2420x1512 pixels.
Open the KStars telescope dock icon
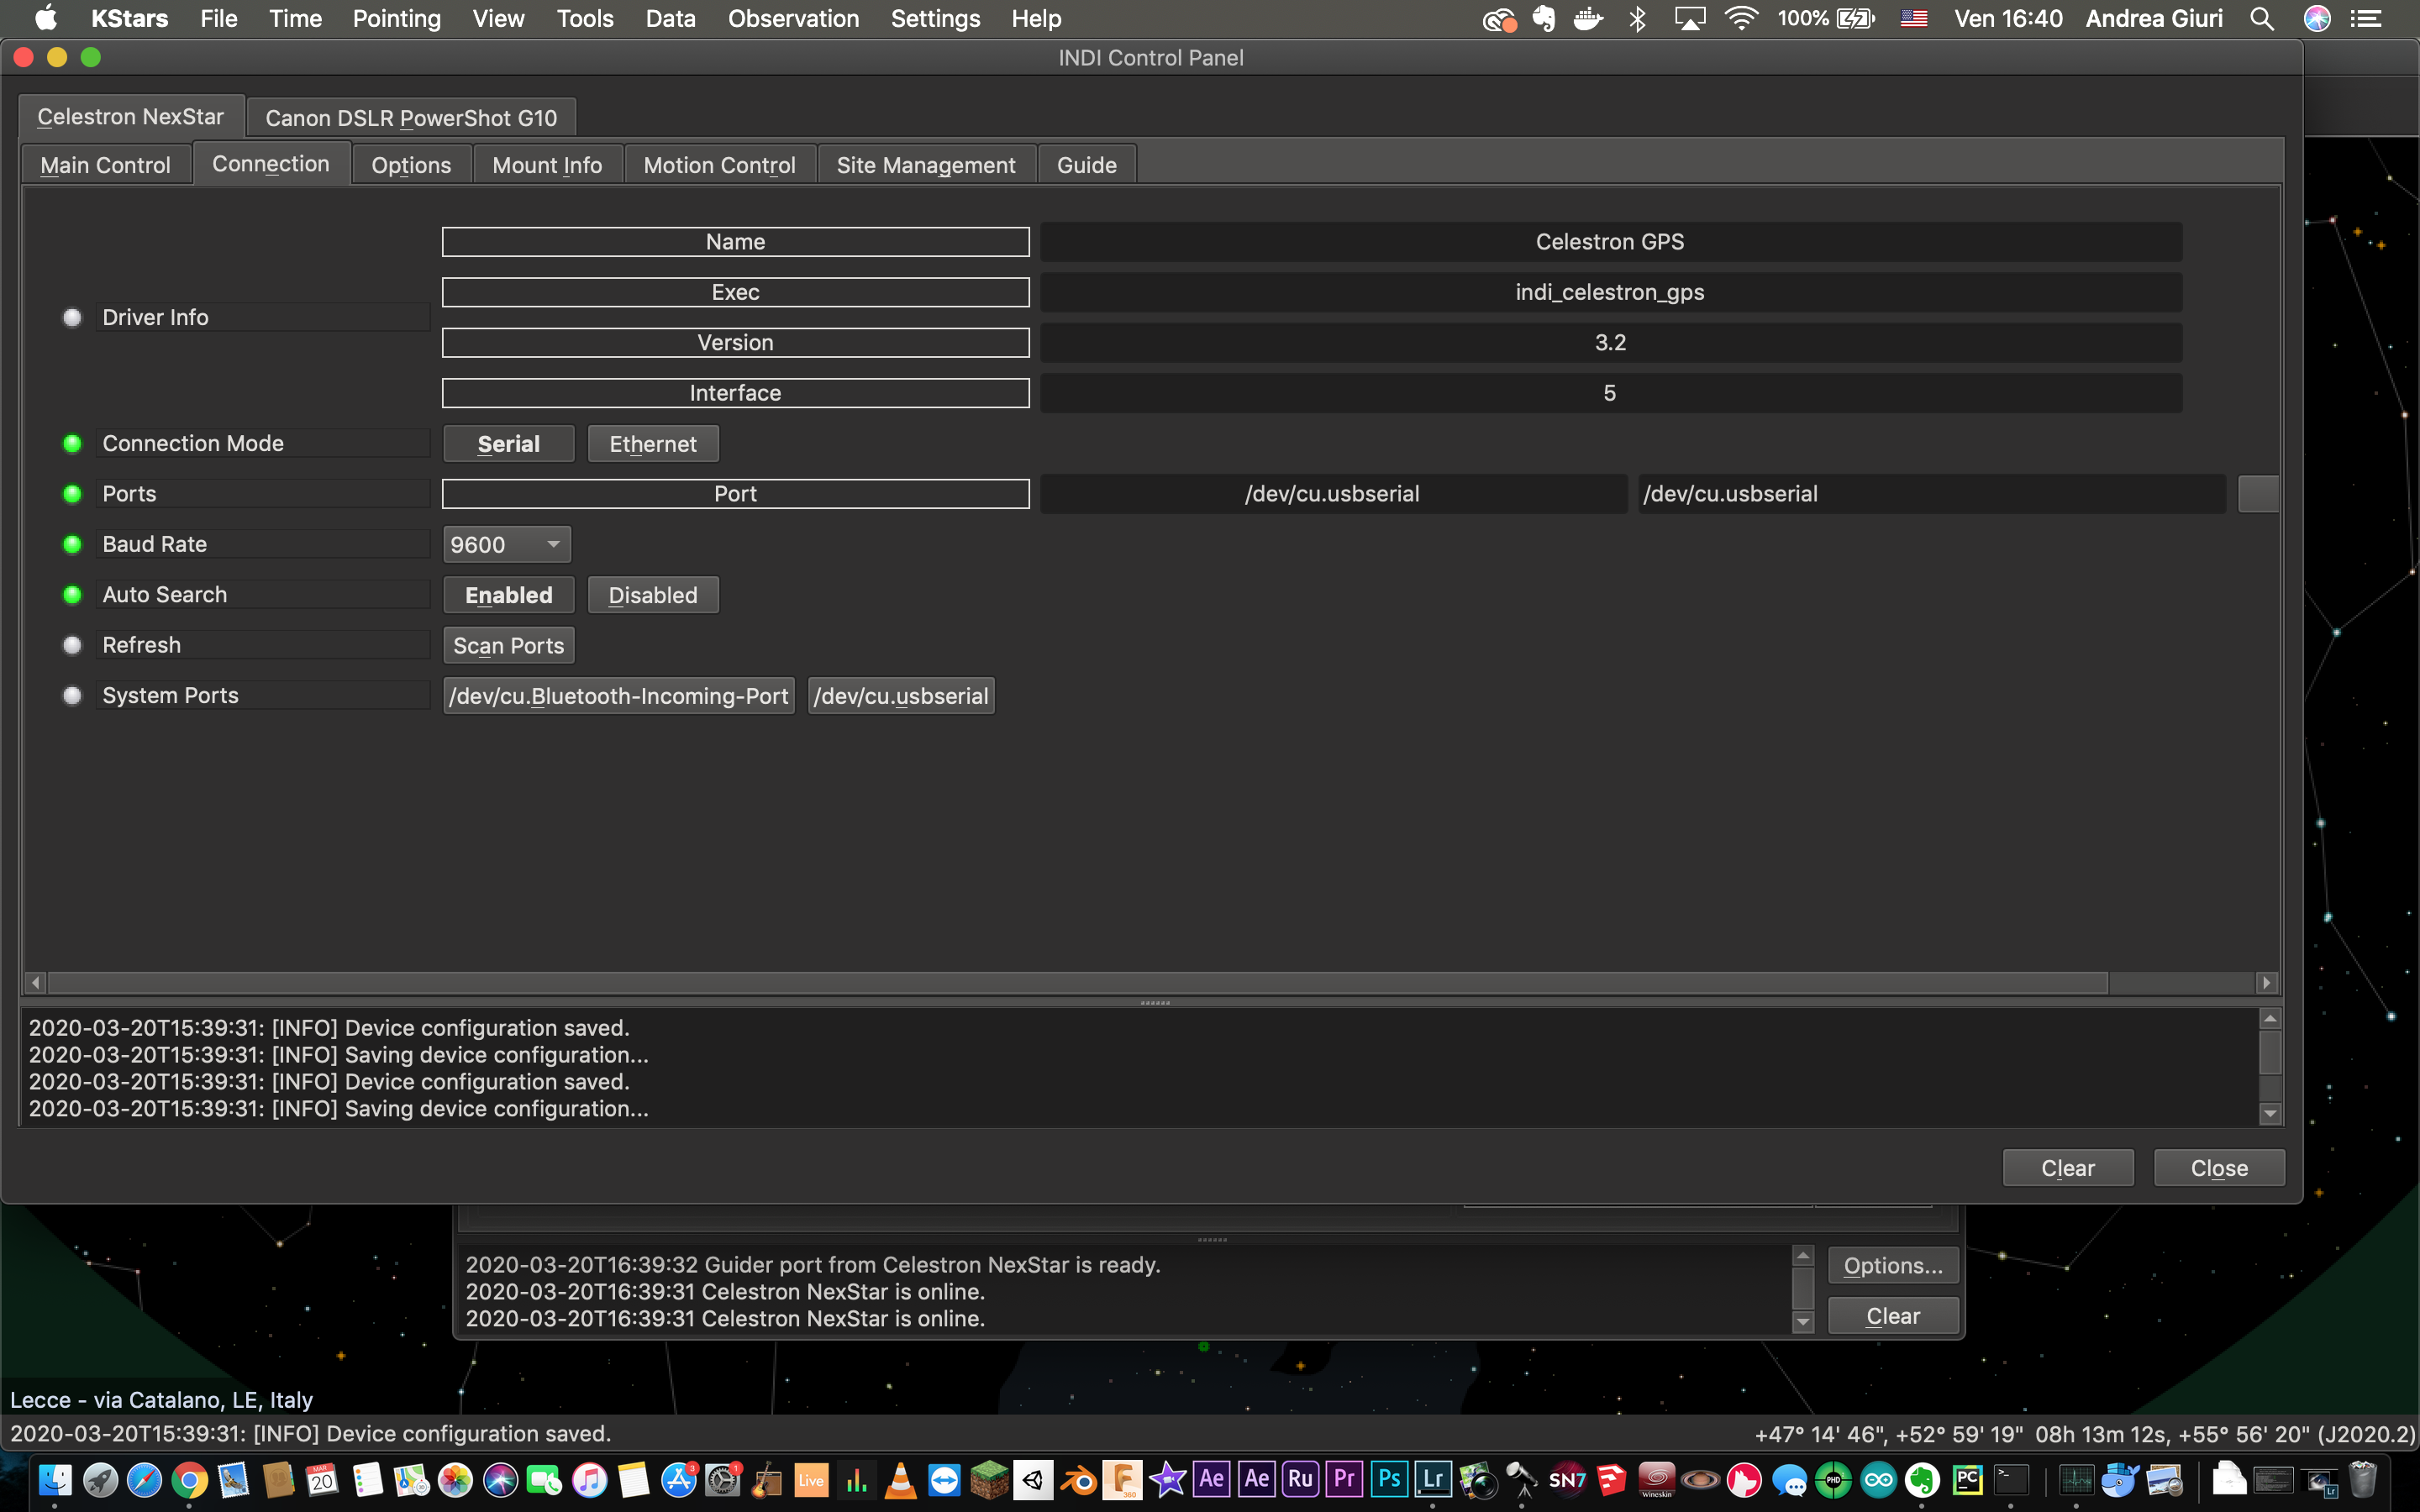[1522, 1479]
